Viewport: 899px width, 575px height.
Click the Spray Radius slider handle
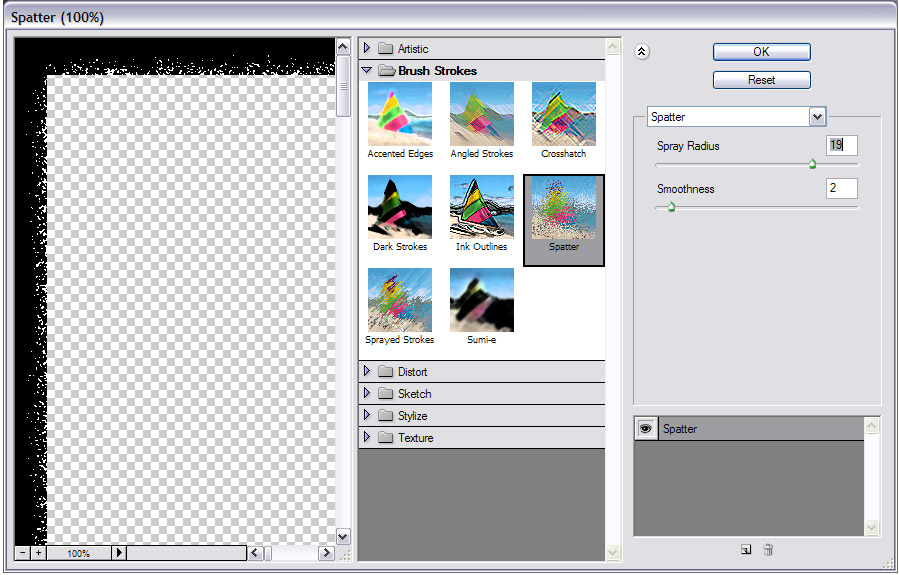(x=812, y=164)
